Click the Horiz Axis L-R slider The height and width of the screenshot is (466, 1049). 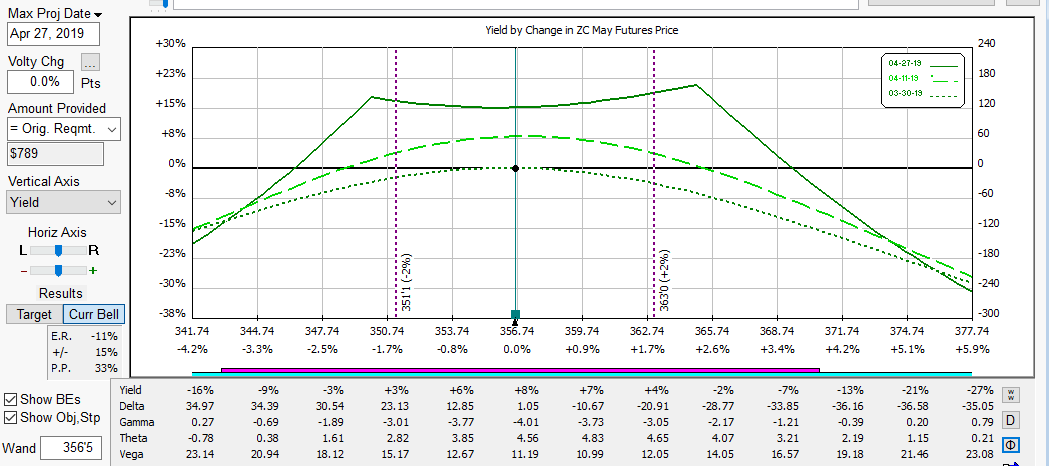(58, 250)
